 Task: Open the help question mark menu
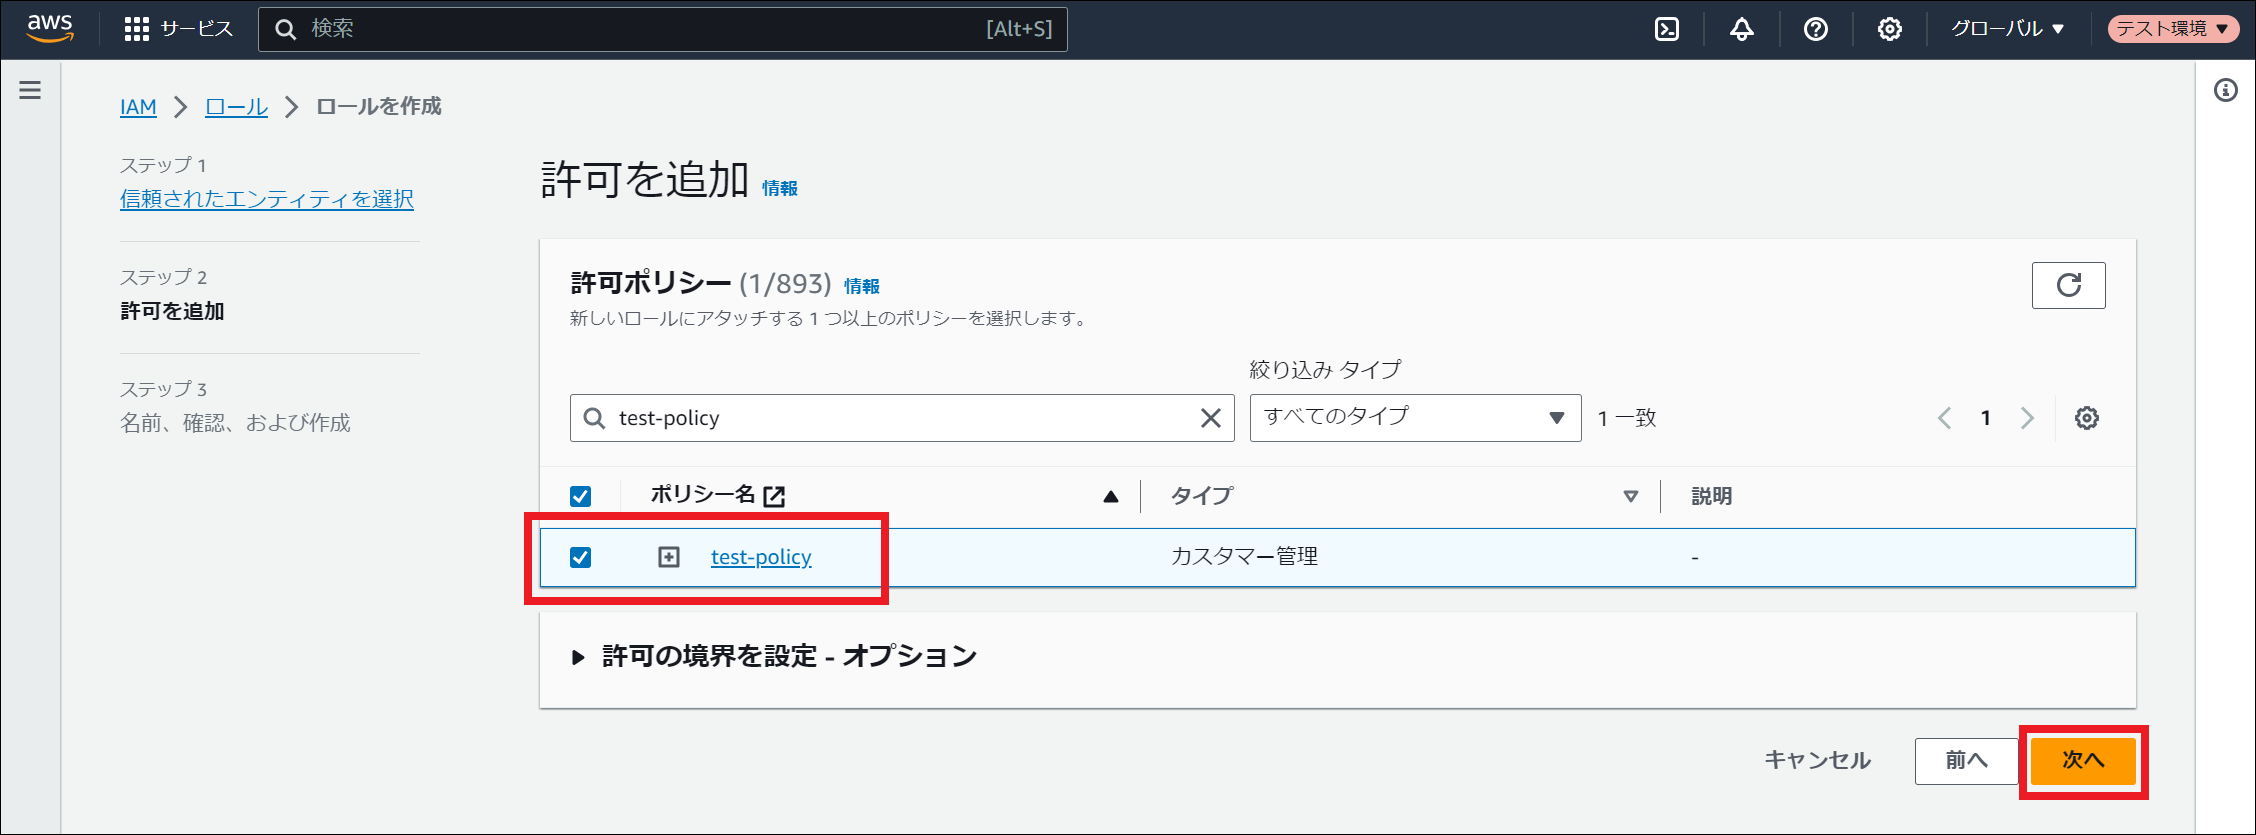[x=1816, y=29]
